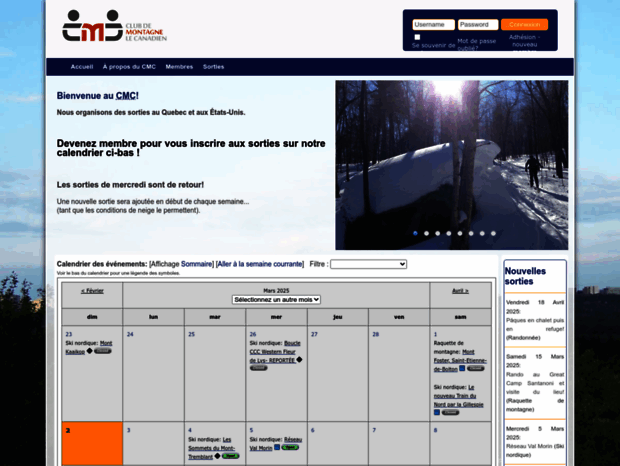The image size is (620, 466).
Task: Go to next month Avril
Action: pyautogui.click(x=460, y=291)
